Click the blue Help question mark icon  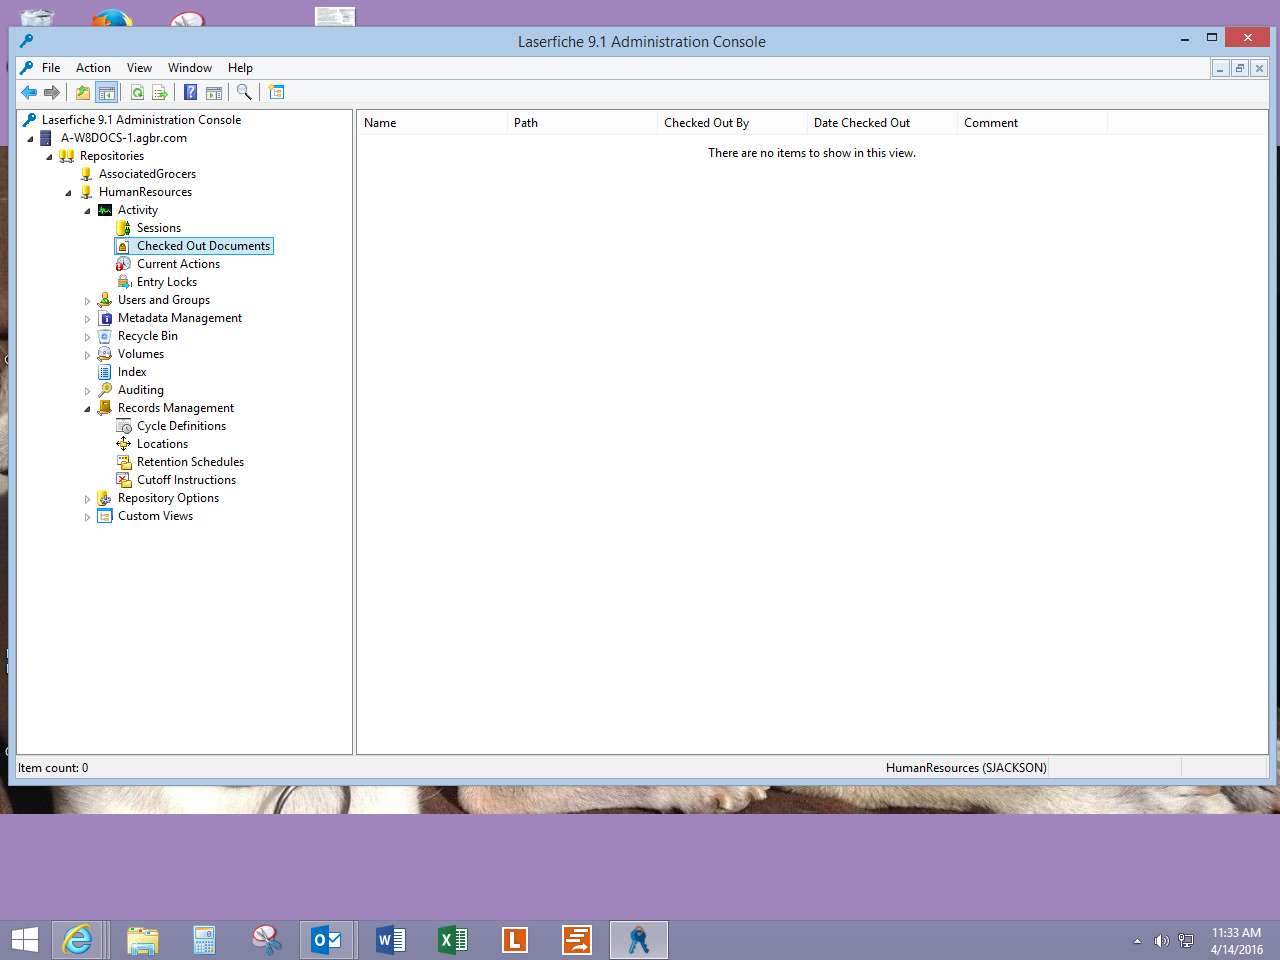coord(190,93)
